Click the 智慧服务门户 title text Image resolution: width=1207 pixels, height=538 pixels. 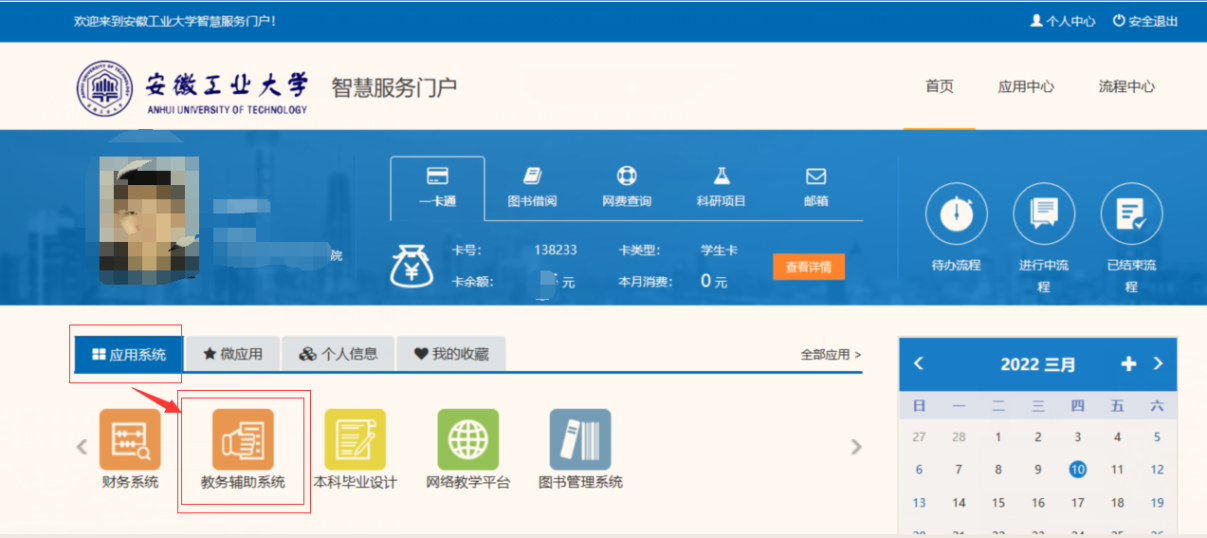point(394,87)
